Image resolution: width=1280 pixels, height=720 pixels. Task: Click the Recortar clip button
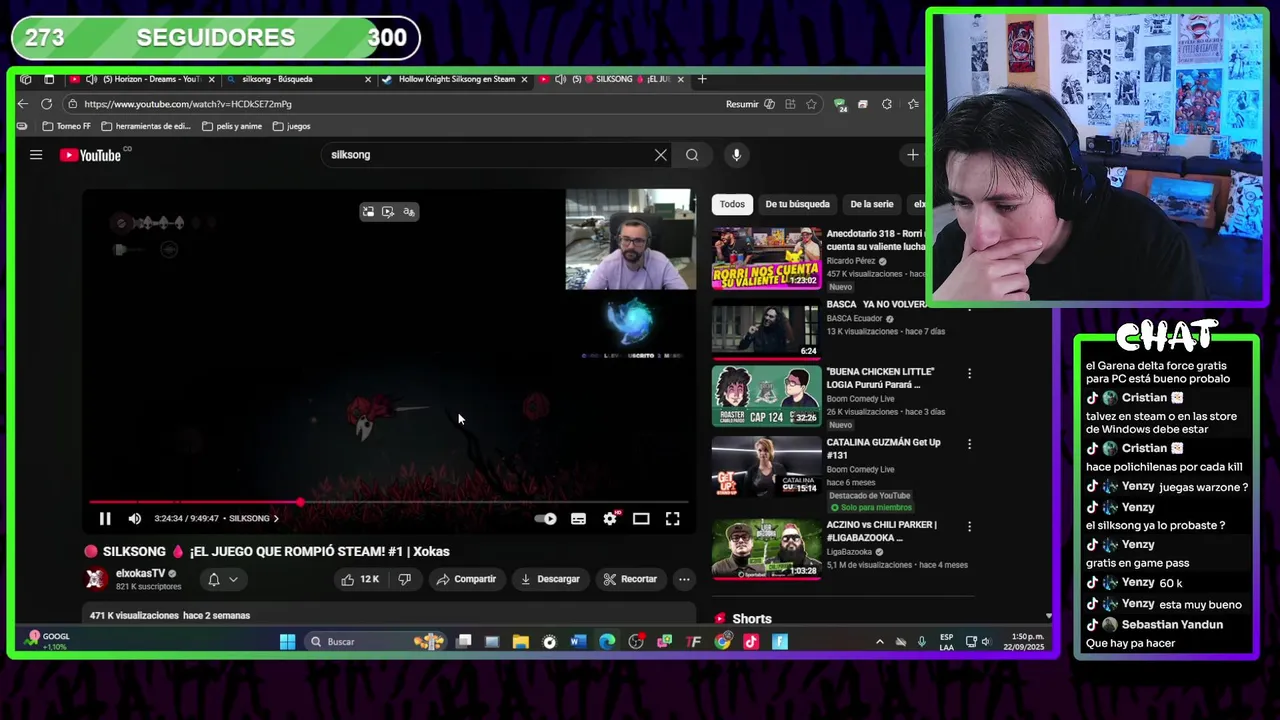630,579
